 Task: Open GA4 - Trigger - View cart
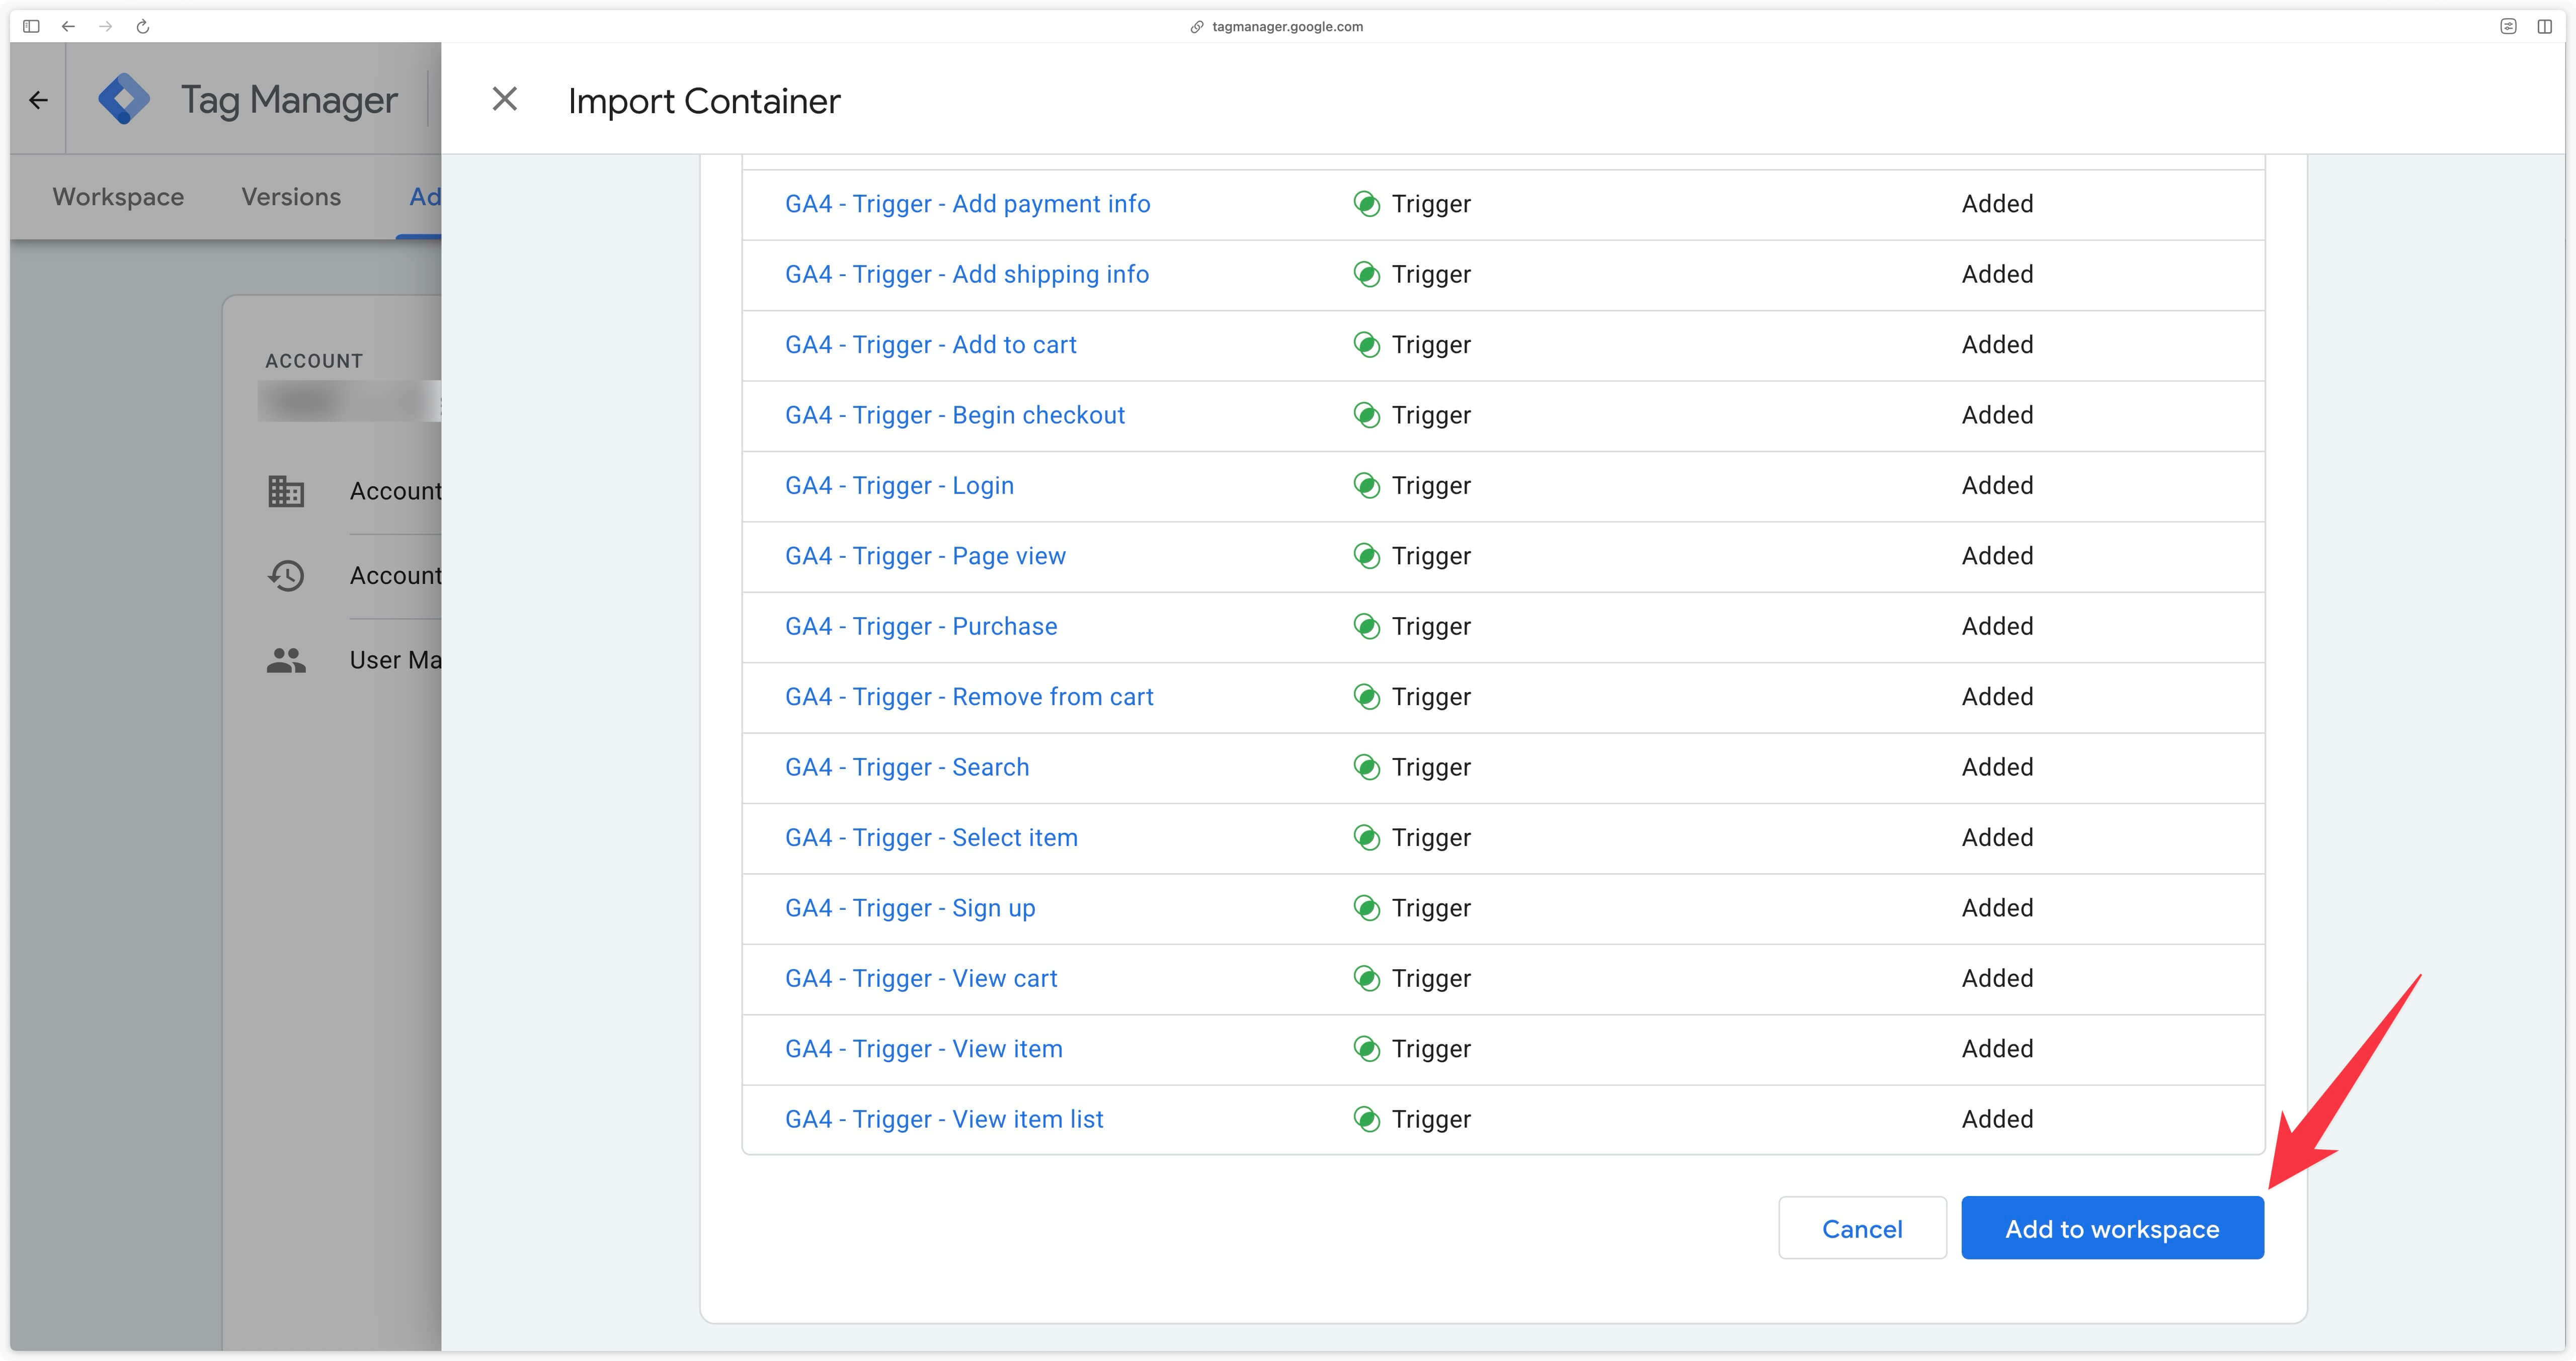921,978
